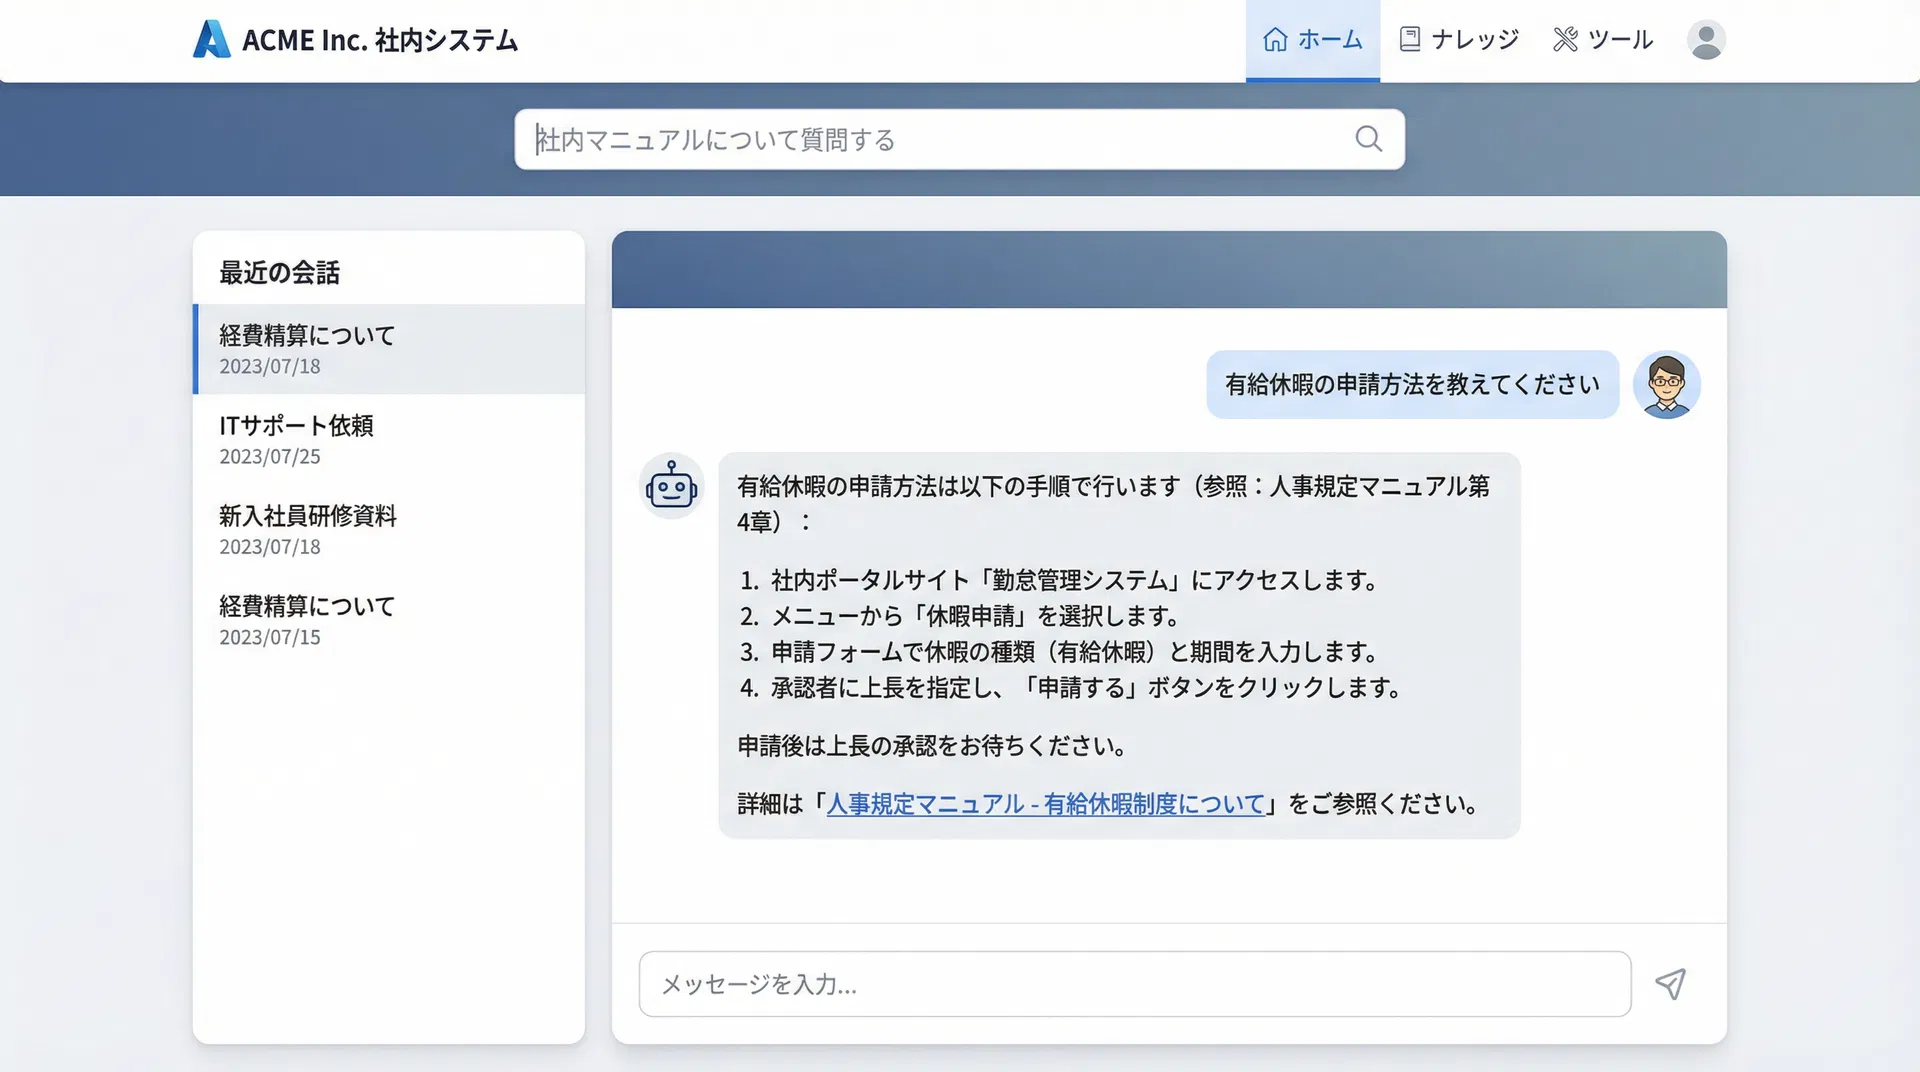Click the 社内マニュアル search input field
This screenshot has height=1072, width=1920.
[x=900, y=139]
